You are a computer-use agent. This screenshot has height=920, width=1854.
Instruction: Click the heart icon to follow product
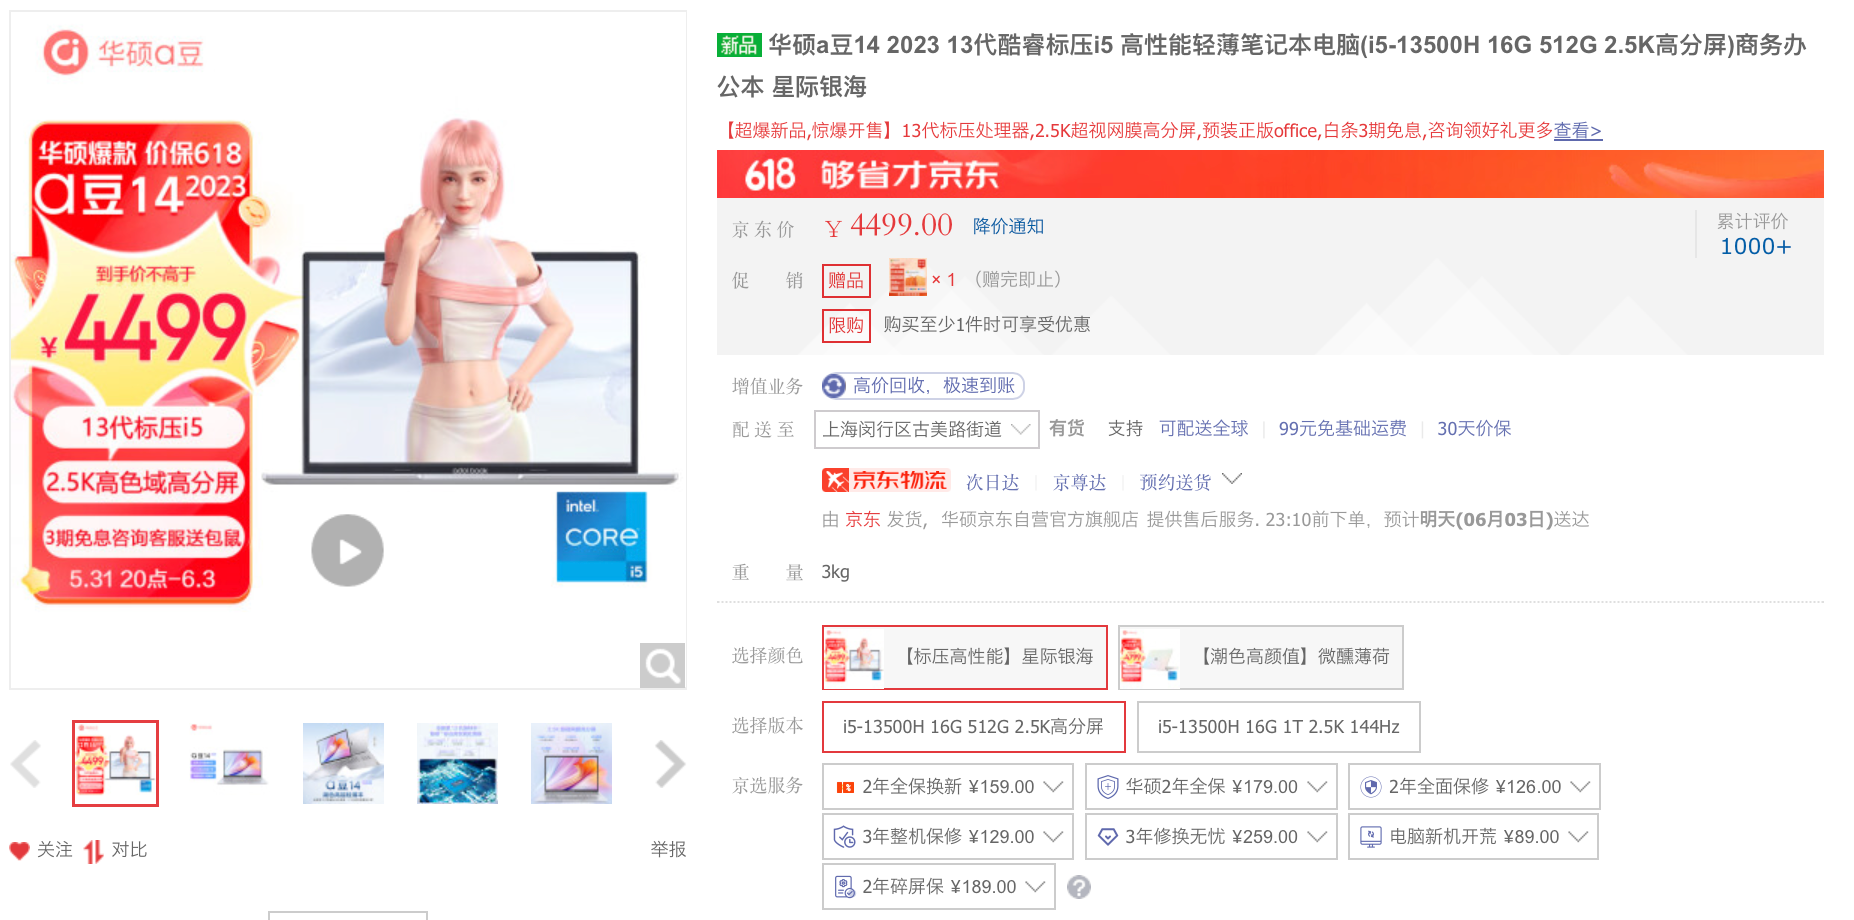click(x=20, y=850)
